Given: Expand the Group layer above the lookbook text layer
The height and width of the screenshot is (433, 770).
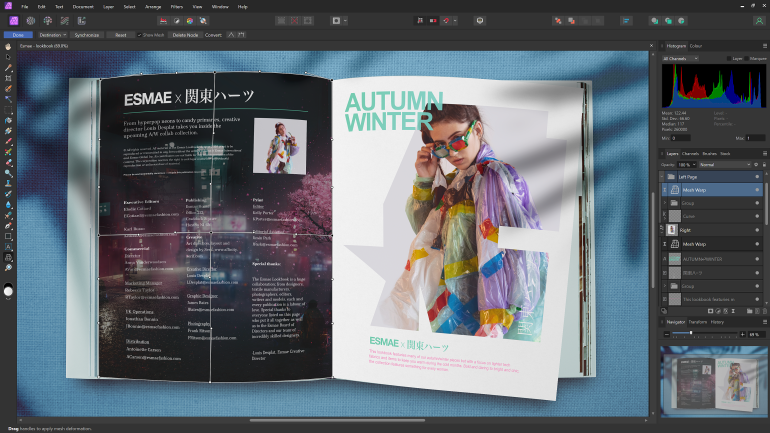Looking at the screenshot, I should [665, 286].
